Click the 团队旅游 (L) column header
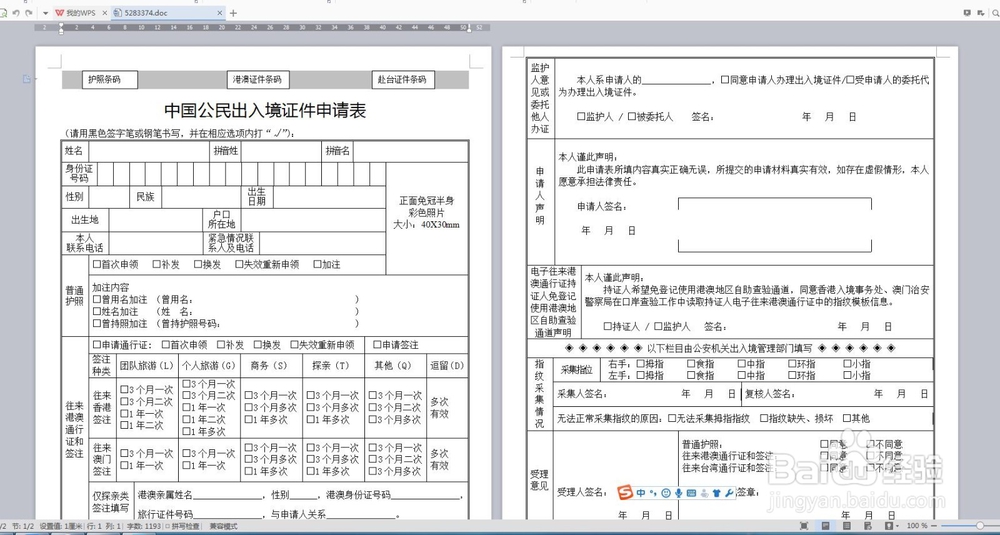This screenshot has width=1000, height=535. coord(147,366)
